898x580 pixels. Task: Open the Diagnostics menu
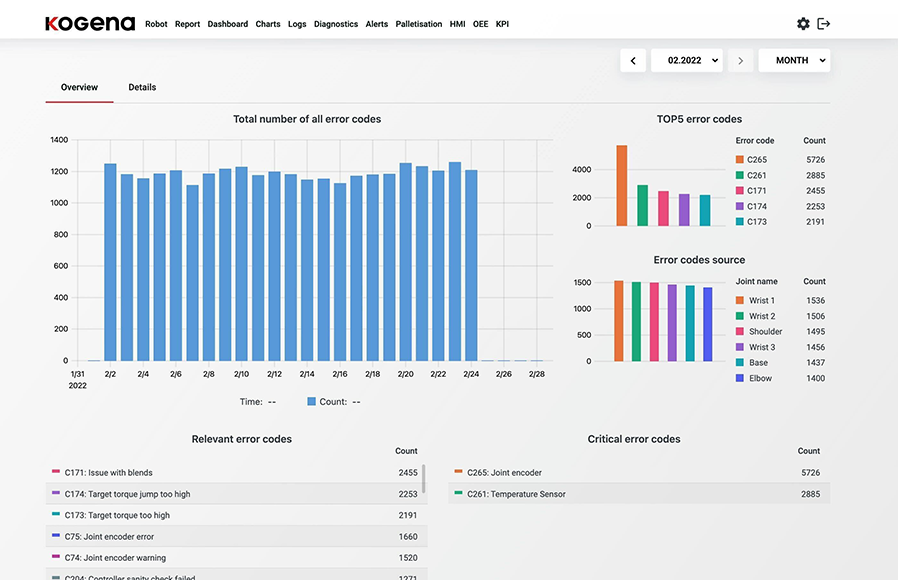coord(335,24)
